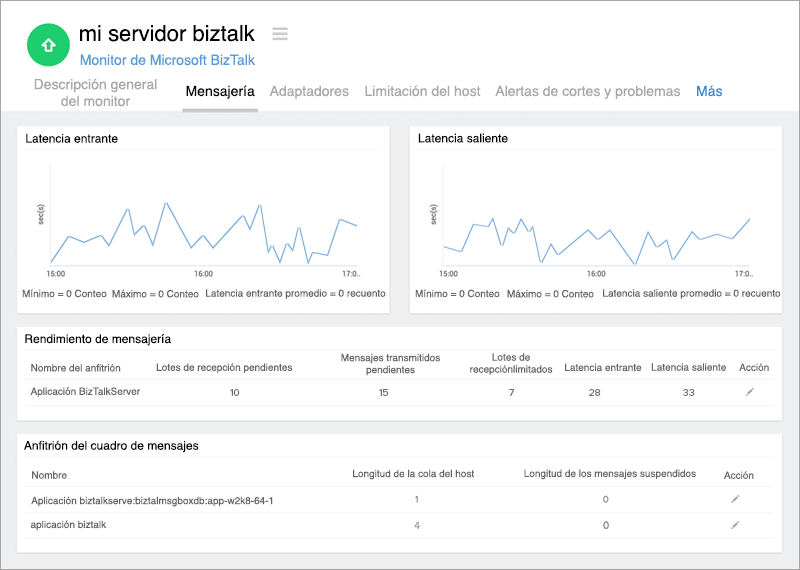800x570 pixels.
Task: Click the Longitud de los mensajes suspendidos header
Action: click(609, 473)
